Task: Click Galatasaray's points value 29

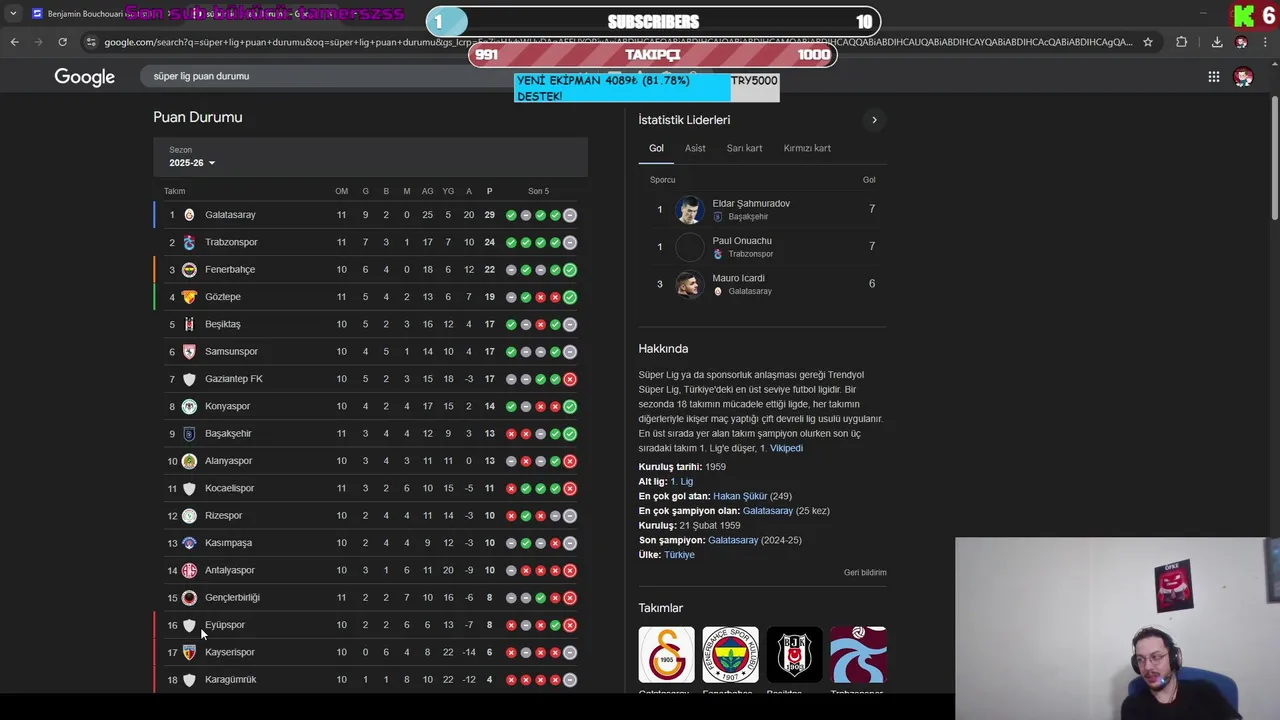Action: [x=489, y=215]
